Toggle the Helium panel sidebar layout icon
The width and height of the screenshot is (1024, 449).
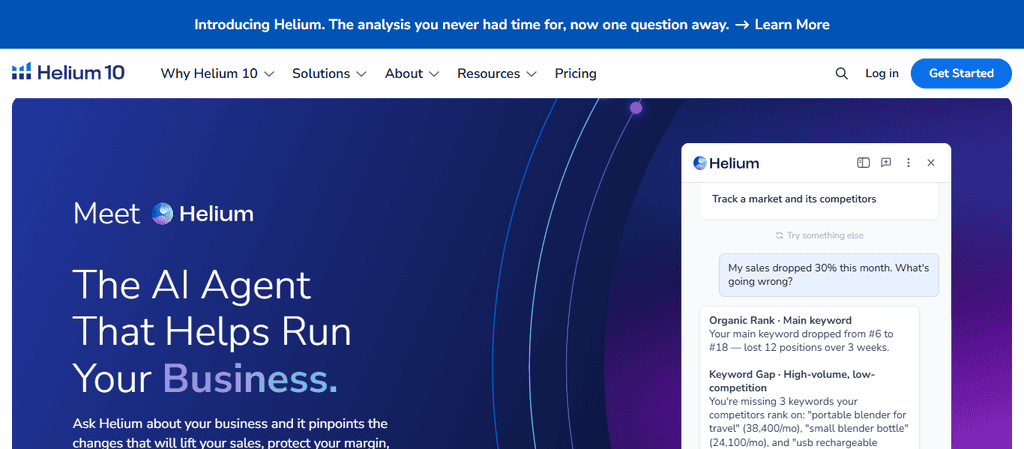pos(863,163)
